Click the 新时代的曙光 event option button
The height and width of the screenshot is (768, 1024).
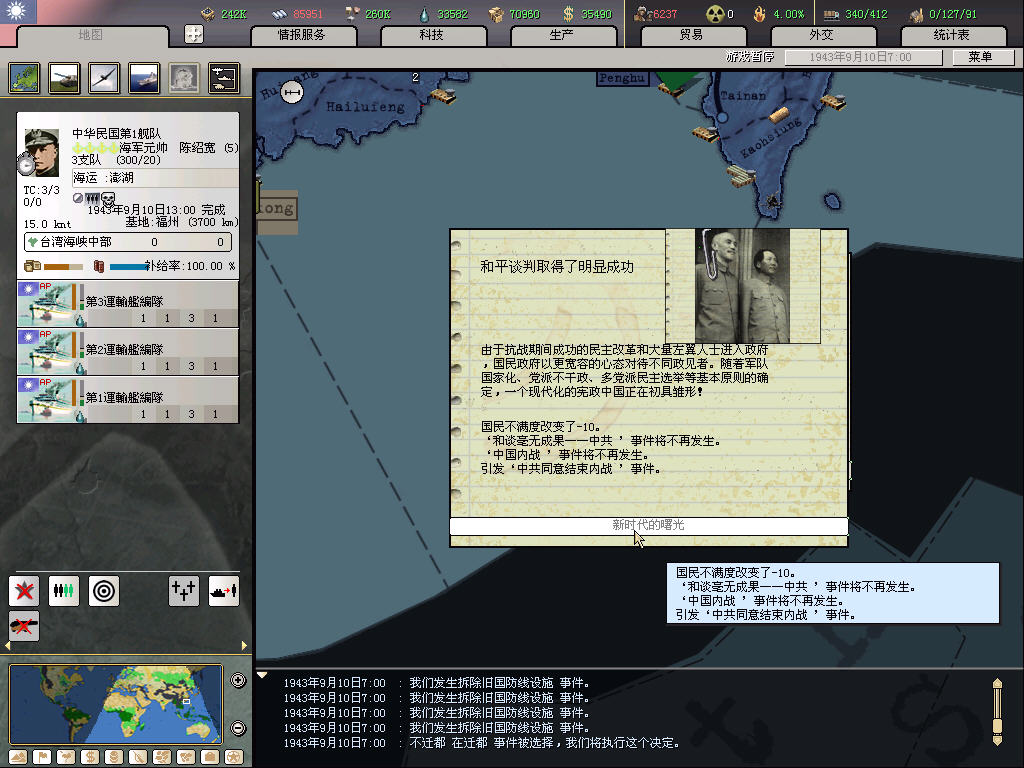648,525
